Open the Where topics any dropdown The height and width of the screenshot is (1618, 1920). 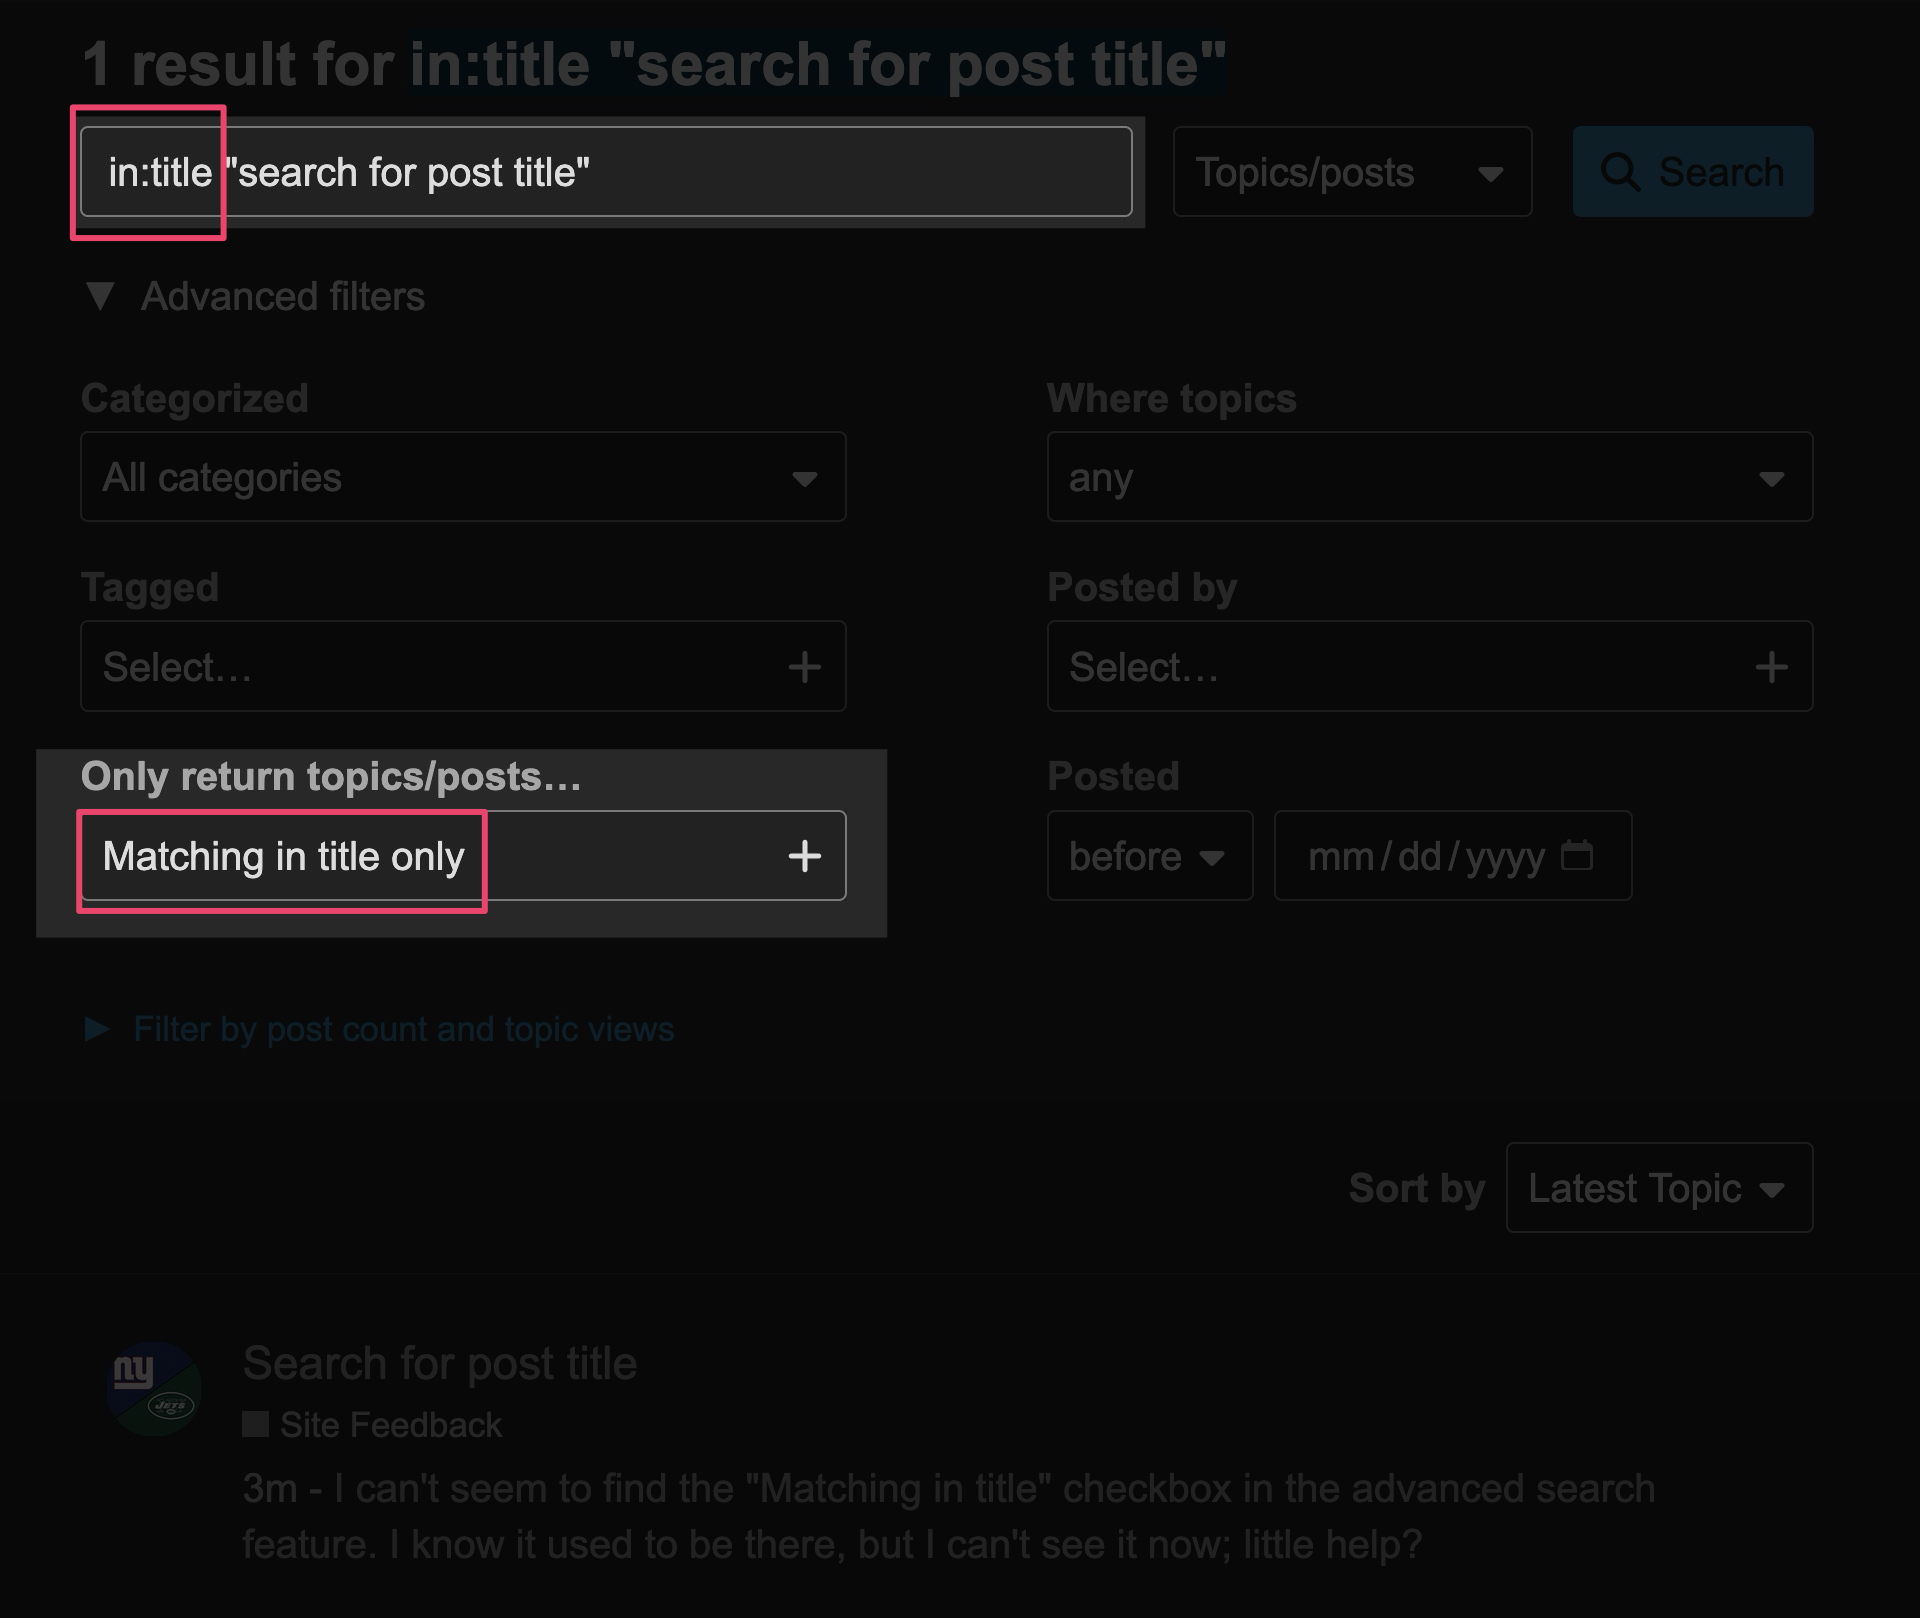tap(1429, 477)
